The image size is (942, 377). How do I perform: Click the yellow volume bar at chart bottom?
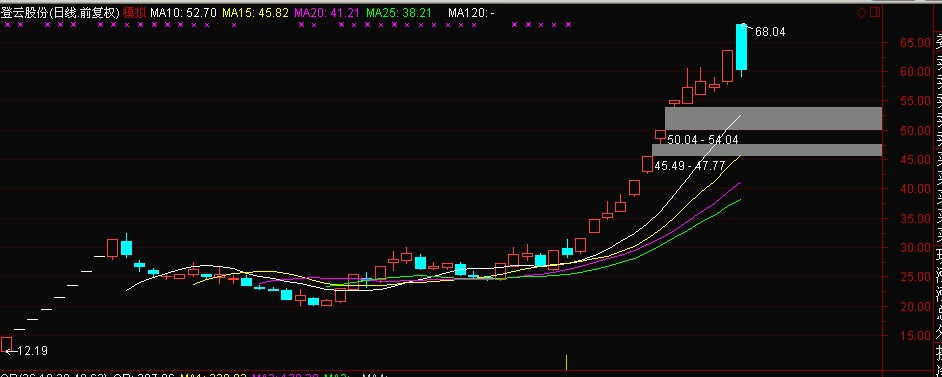point(566,362)
